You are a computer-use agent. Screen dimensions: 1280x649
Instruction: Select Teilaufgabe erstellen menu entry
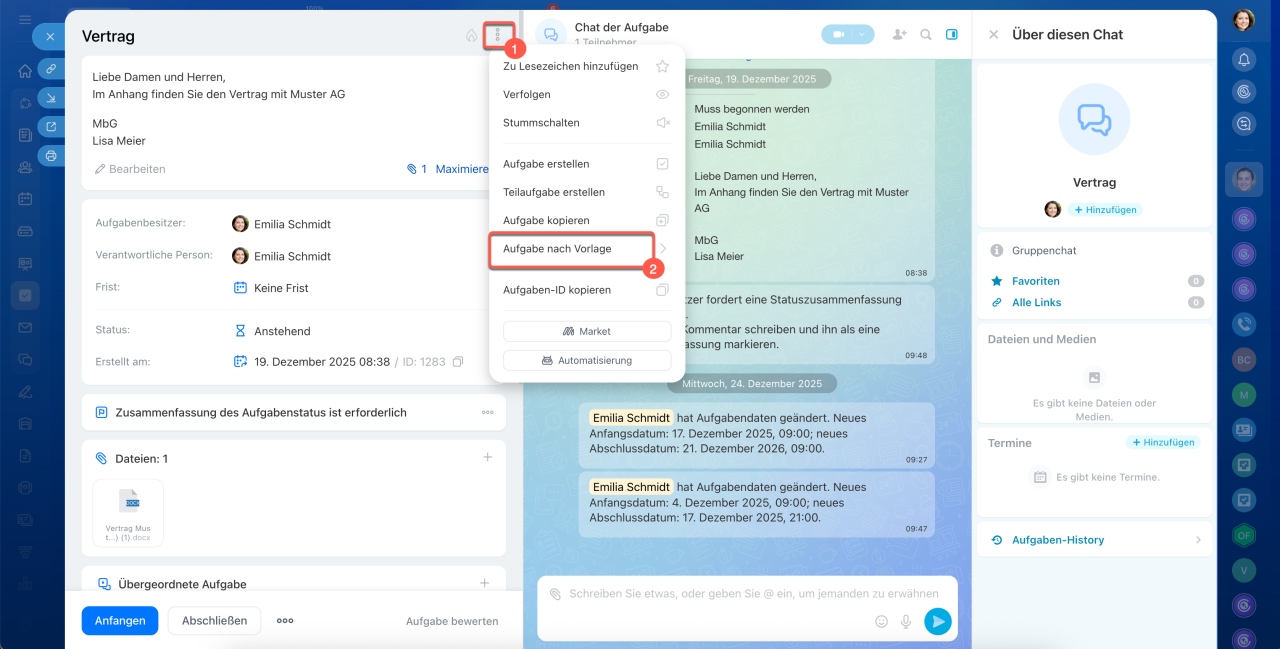pyautogui.click(x=586, y=192)
